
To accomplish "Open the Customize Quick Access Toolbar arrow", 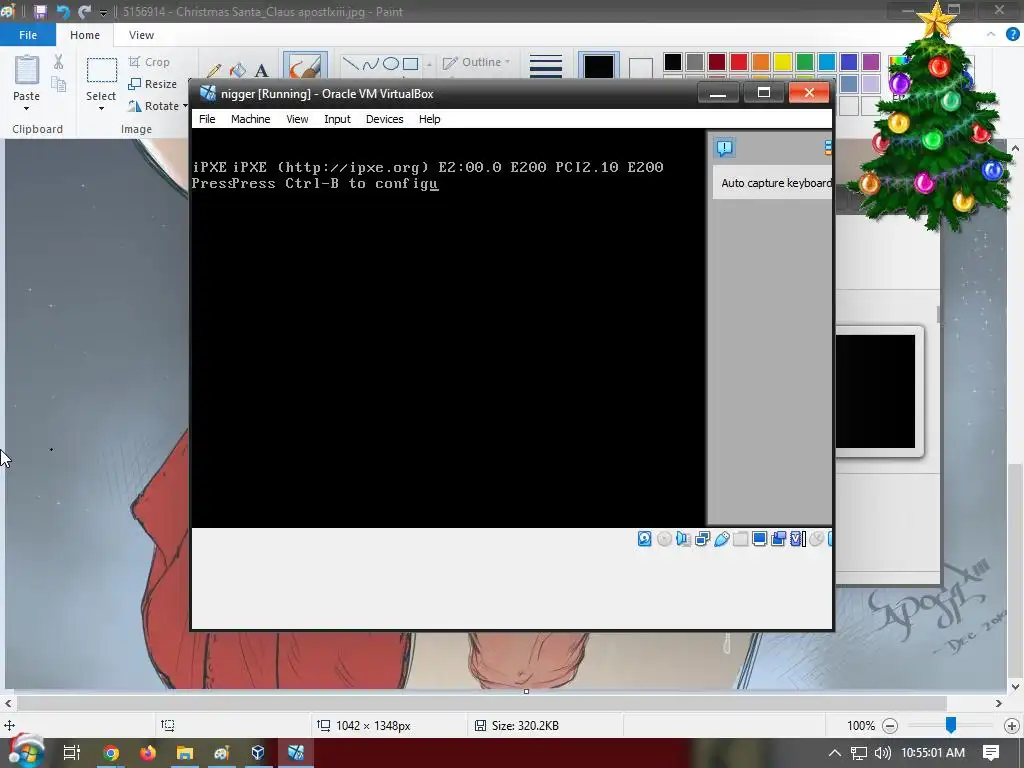I will tap(103, 12).
